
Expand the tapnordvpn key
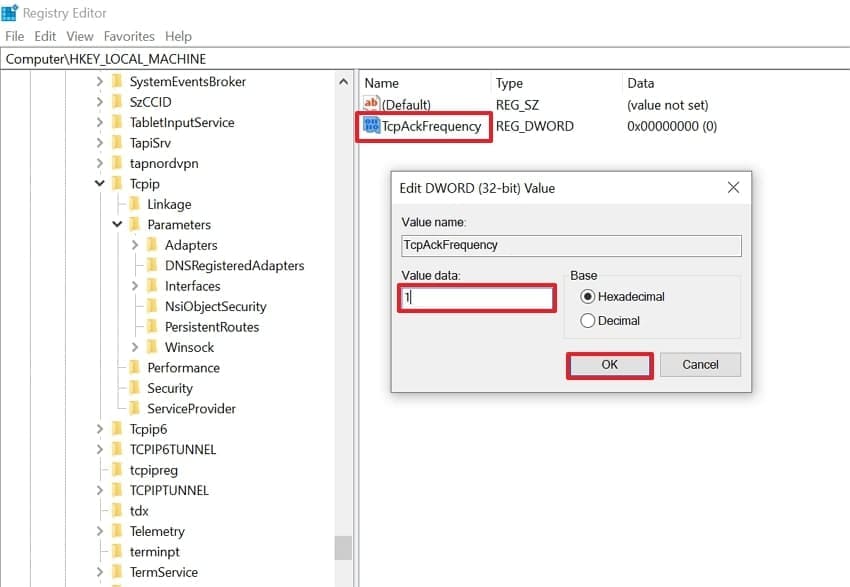[99, 163]
